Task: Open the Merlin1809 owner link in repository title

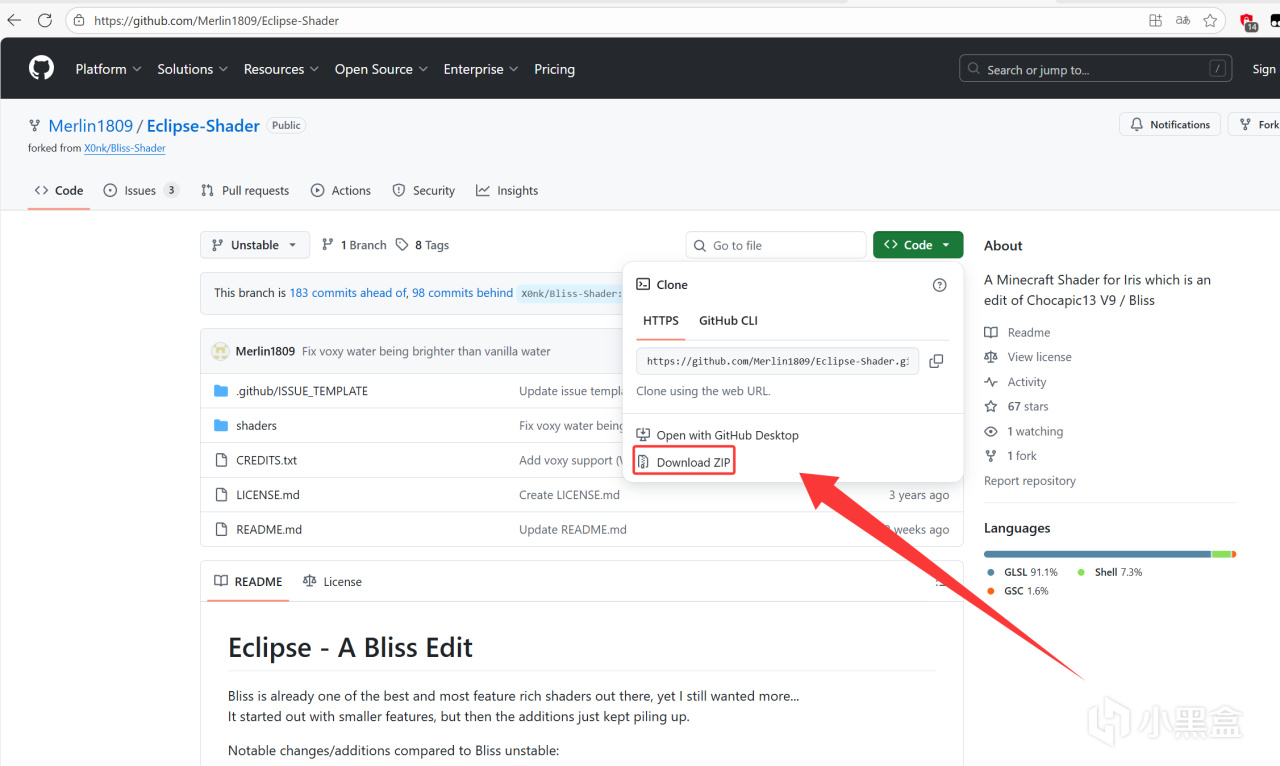Action: pyautogui.click(x=90, y=125)
